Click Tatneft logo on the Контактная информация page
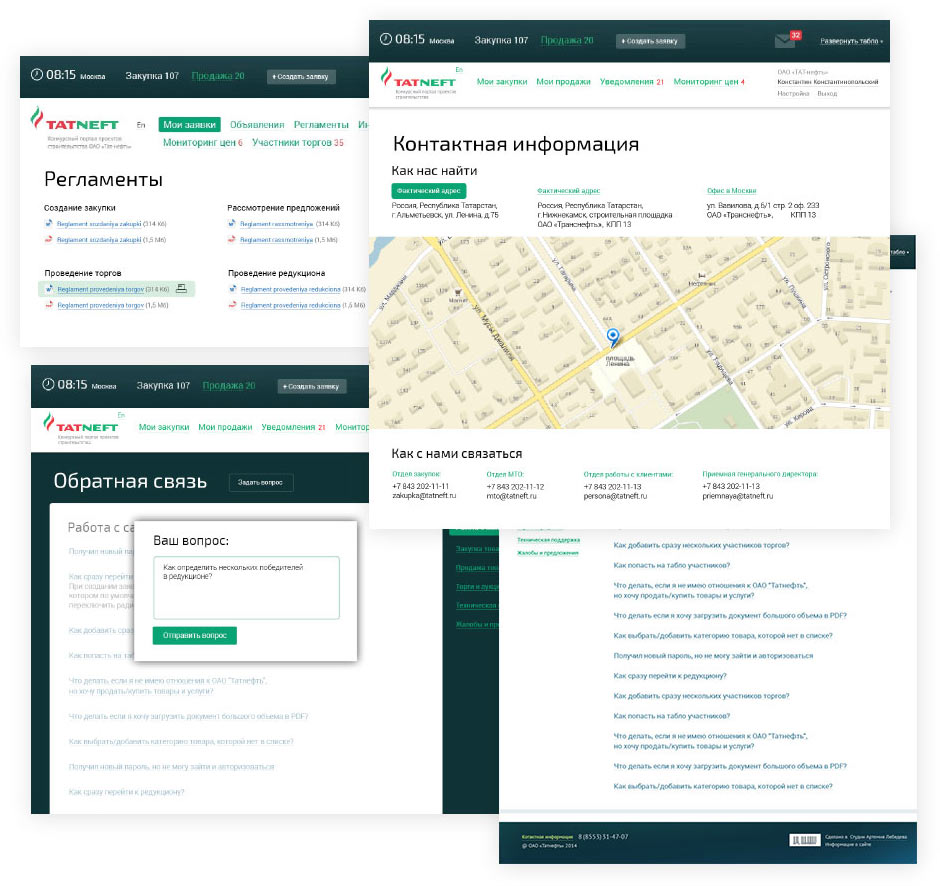Image resolution: width=940 pixels, height=886 pixels. [x=420, y=82]
